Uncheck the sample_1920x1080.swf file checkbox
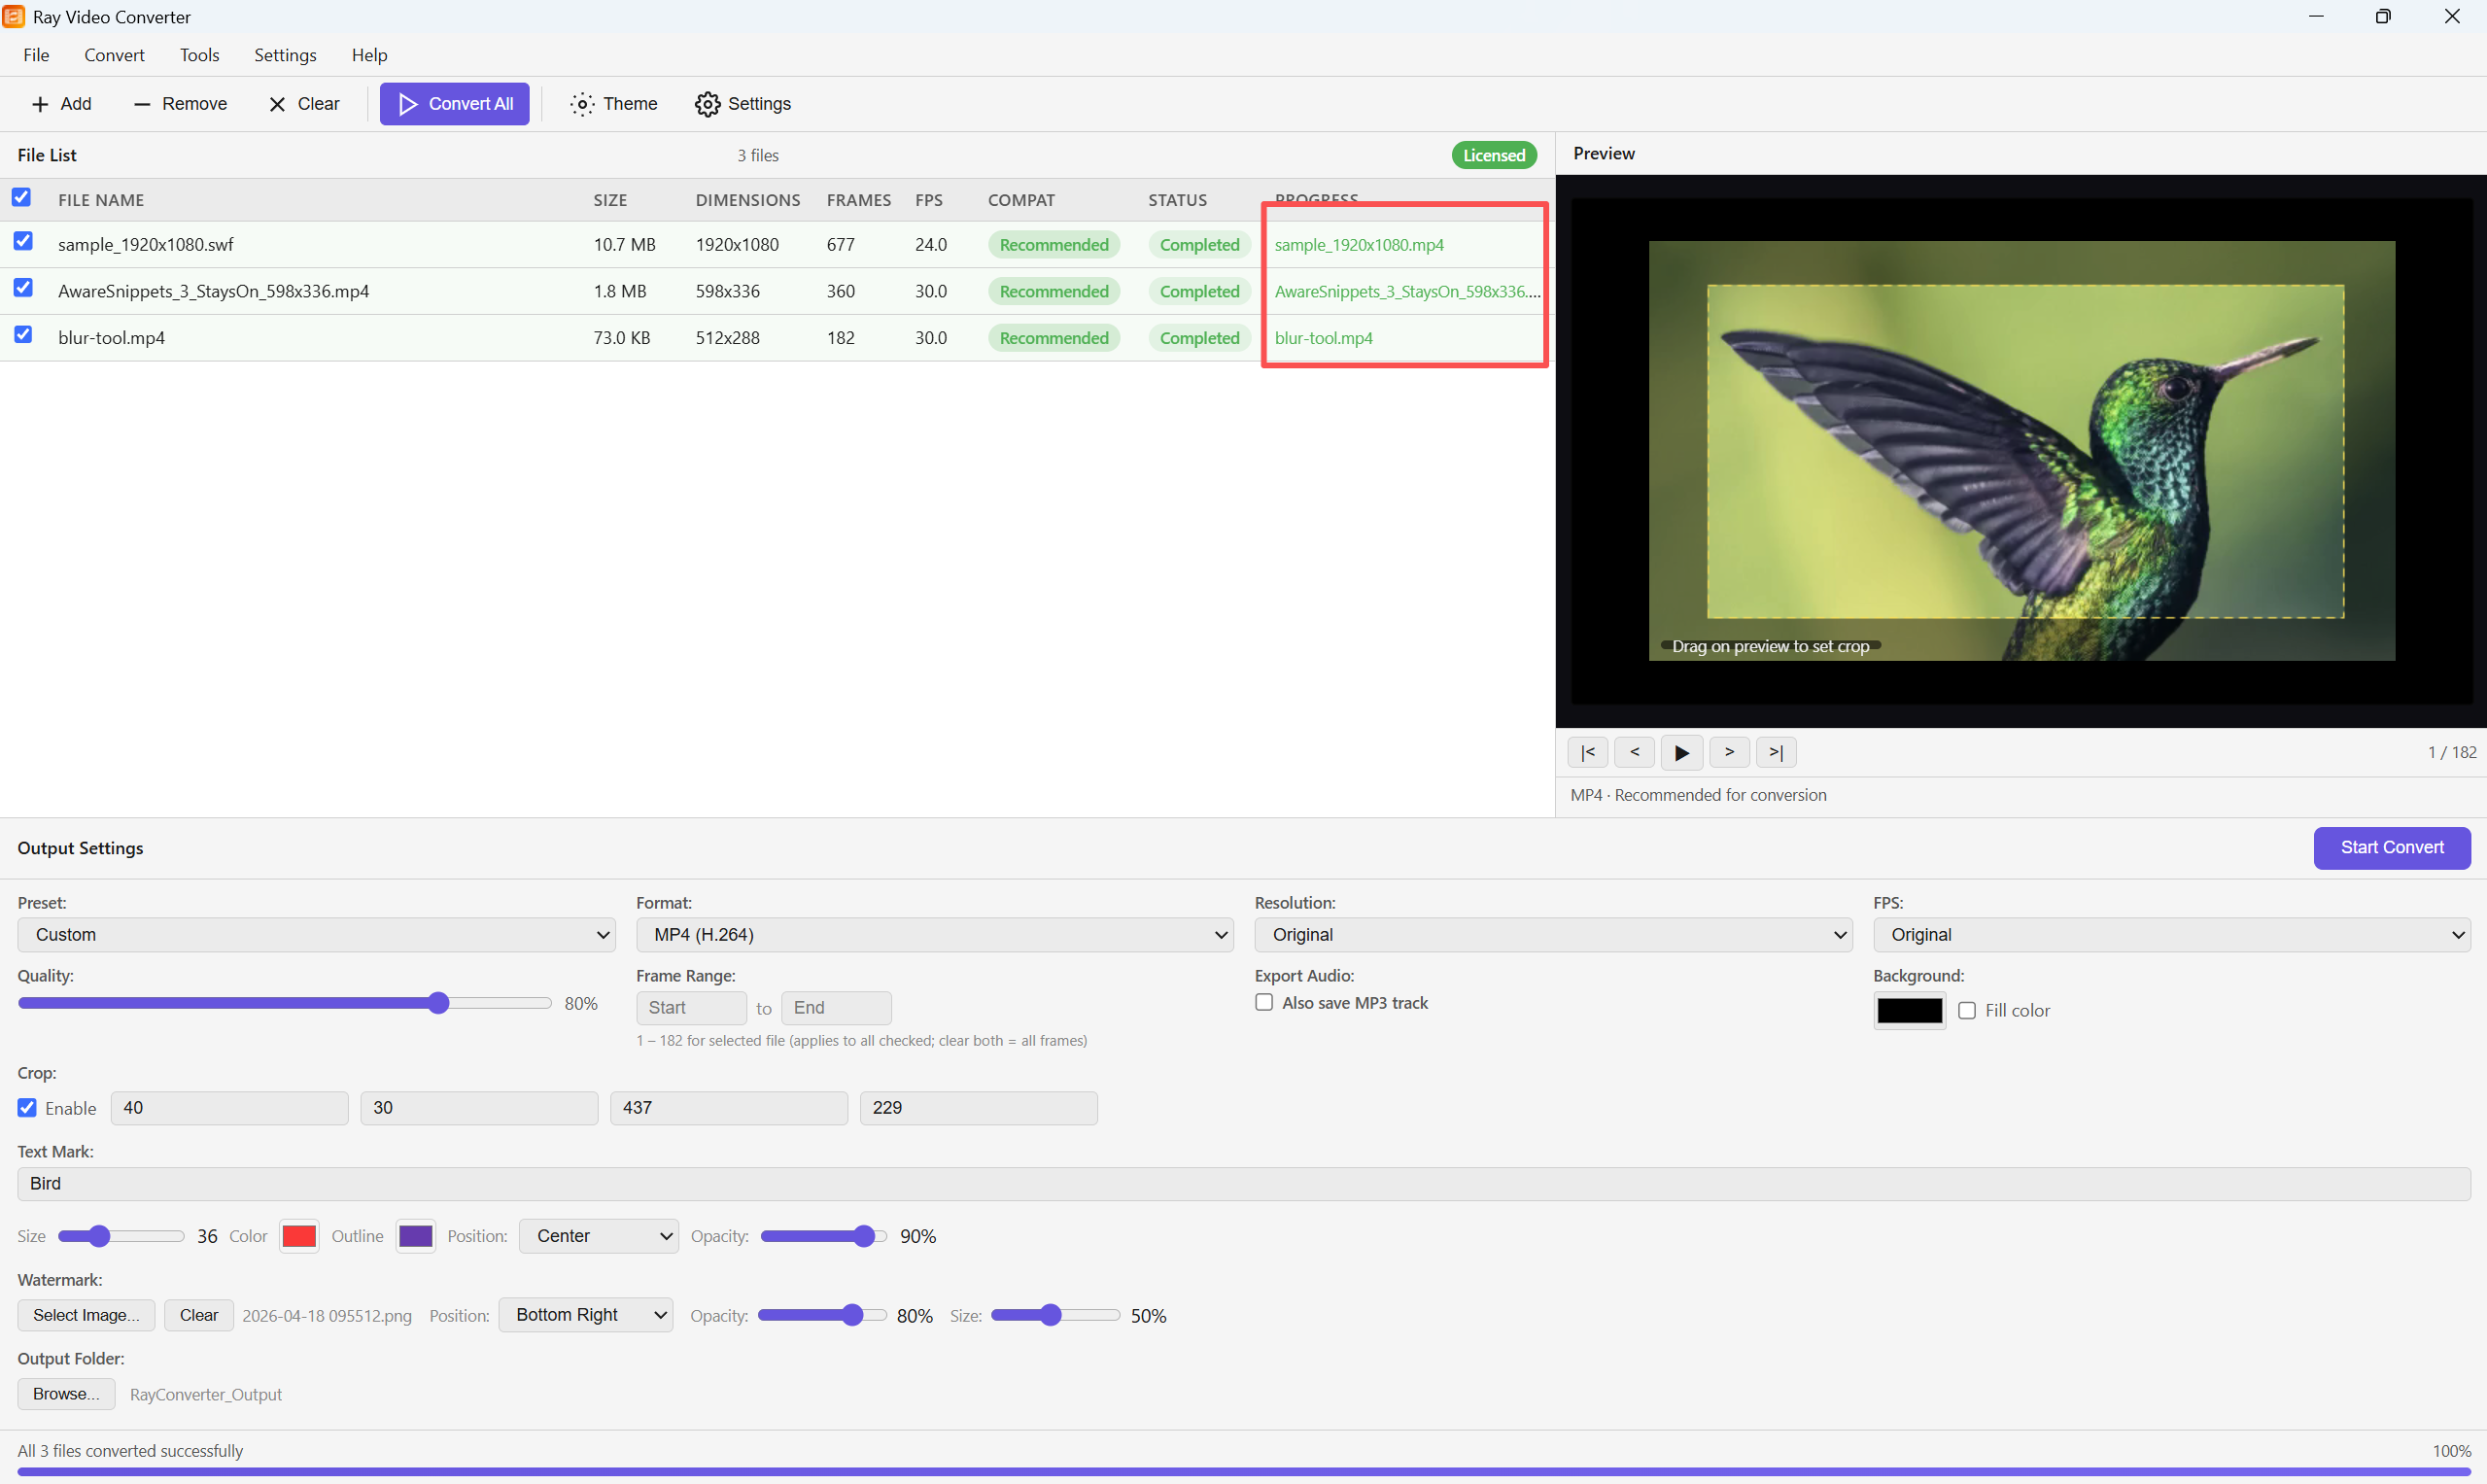This screenshot has width=2487, height=1484. click(x=23, y=241)
